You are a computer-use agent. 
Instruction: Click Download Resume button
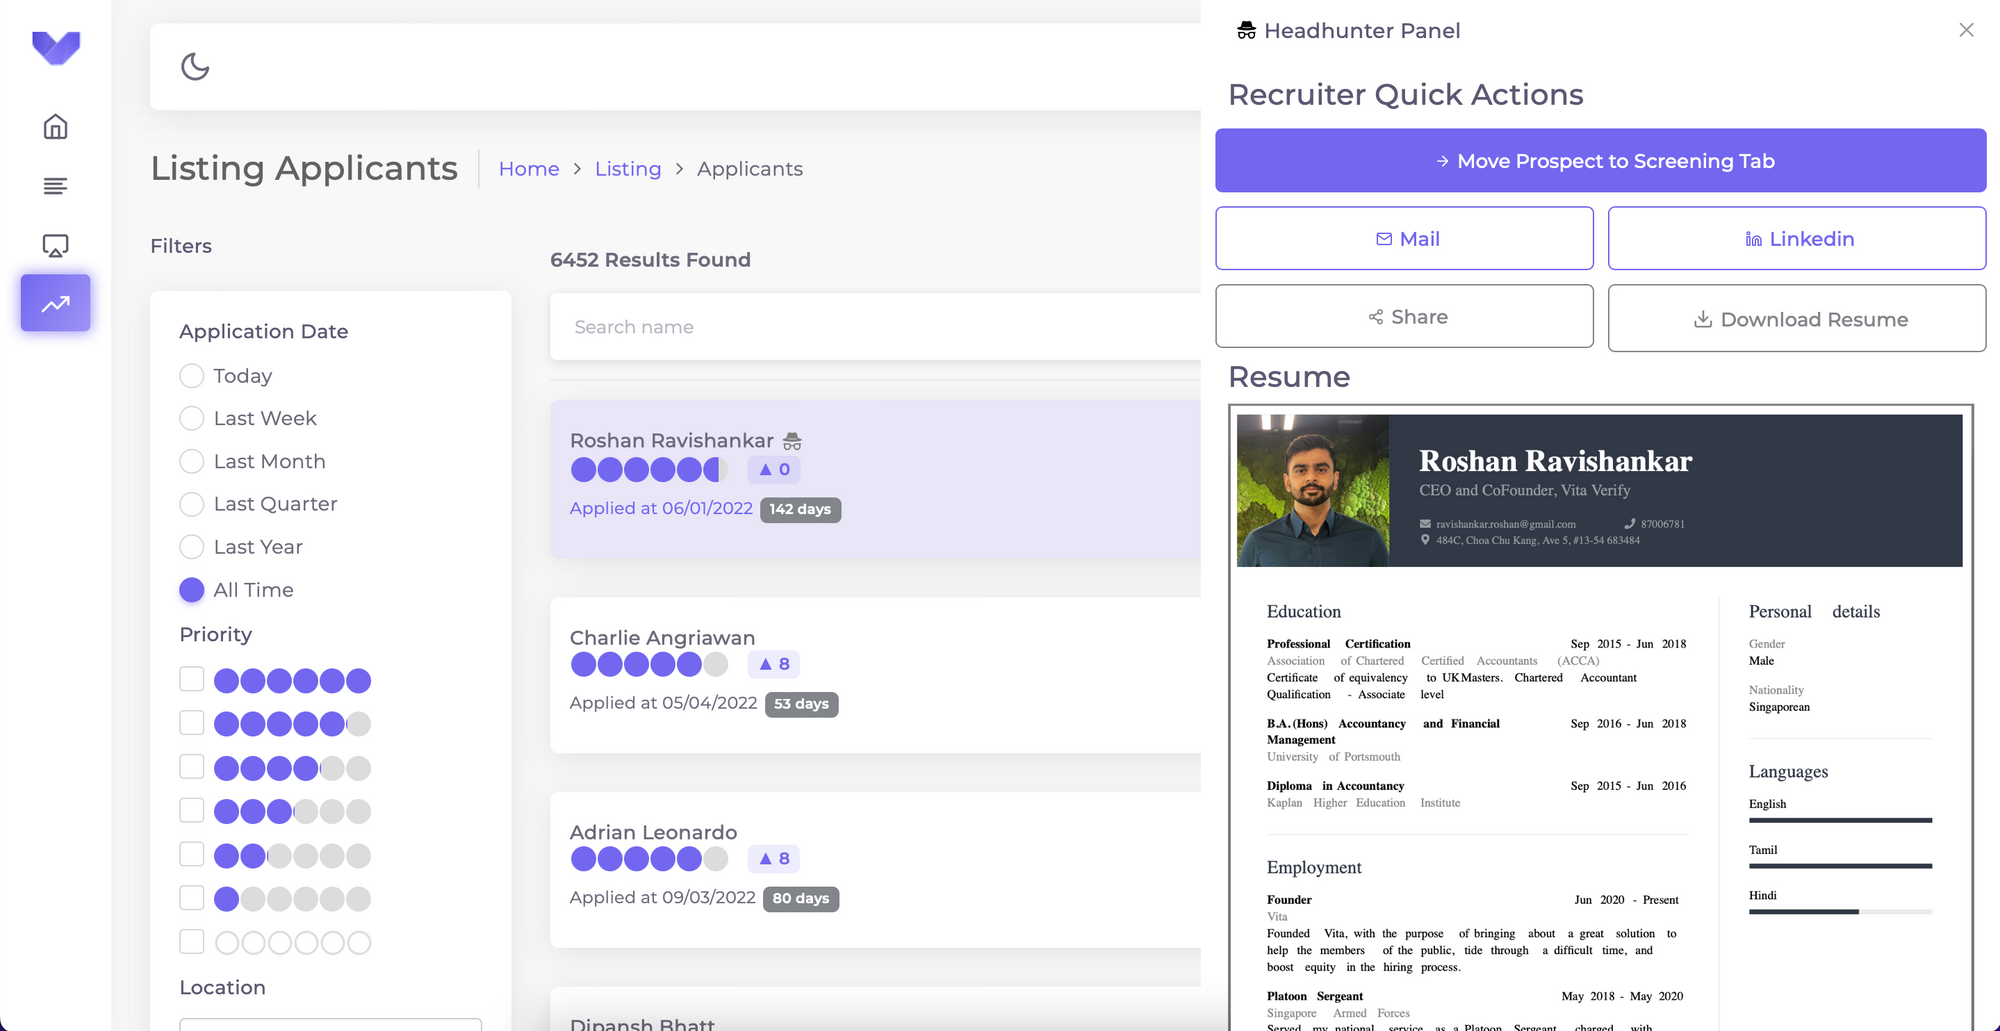pyautogui.click(x=1797, y=318)
